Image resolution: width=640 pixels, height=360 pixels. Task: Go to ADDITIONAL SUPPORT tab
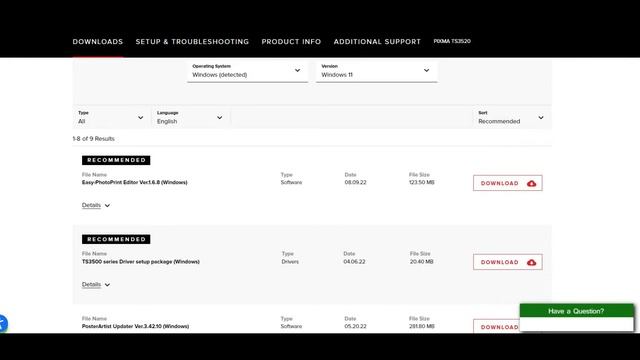377,42
